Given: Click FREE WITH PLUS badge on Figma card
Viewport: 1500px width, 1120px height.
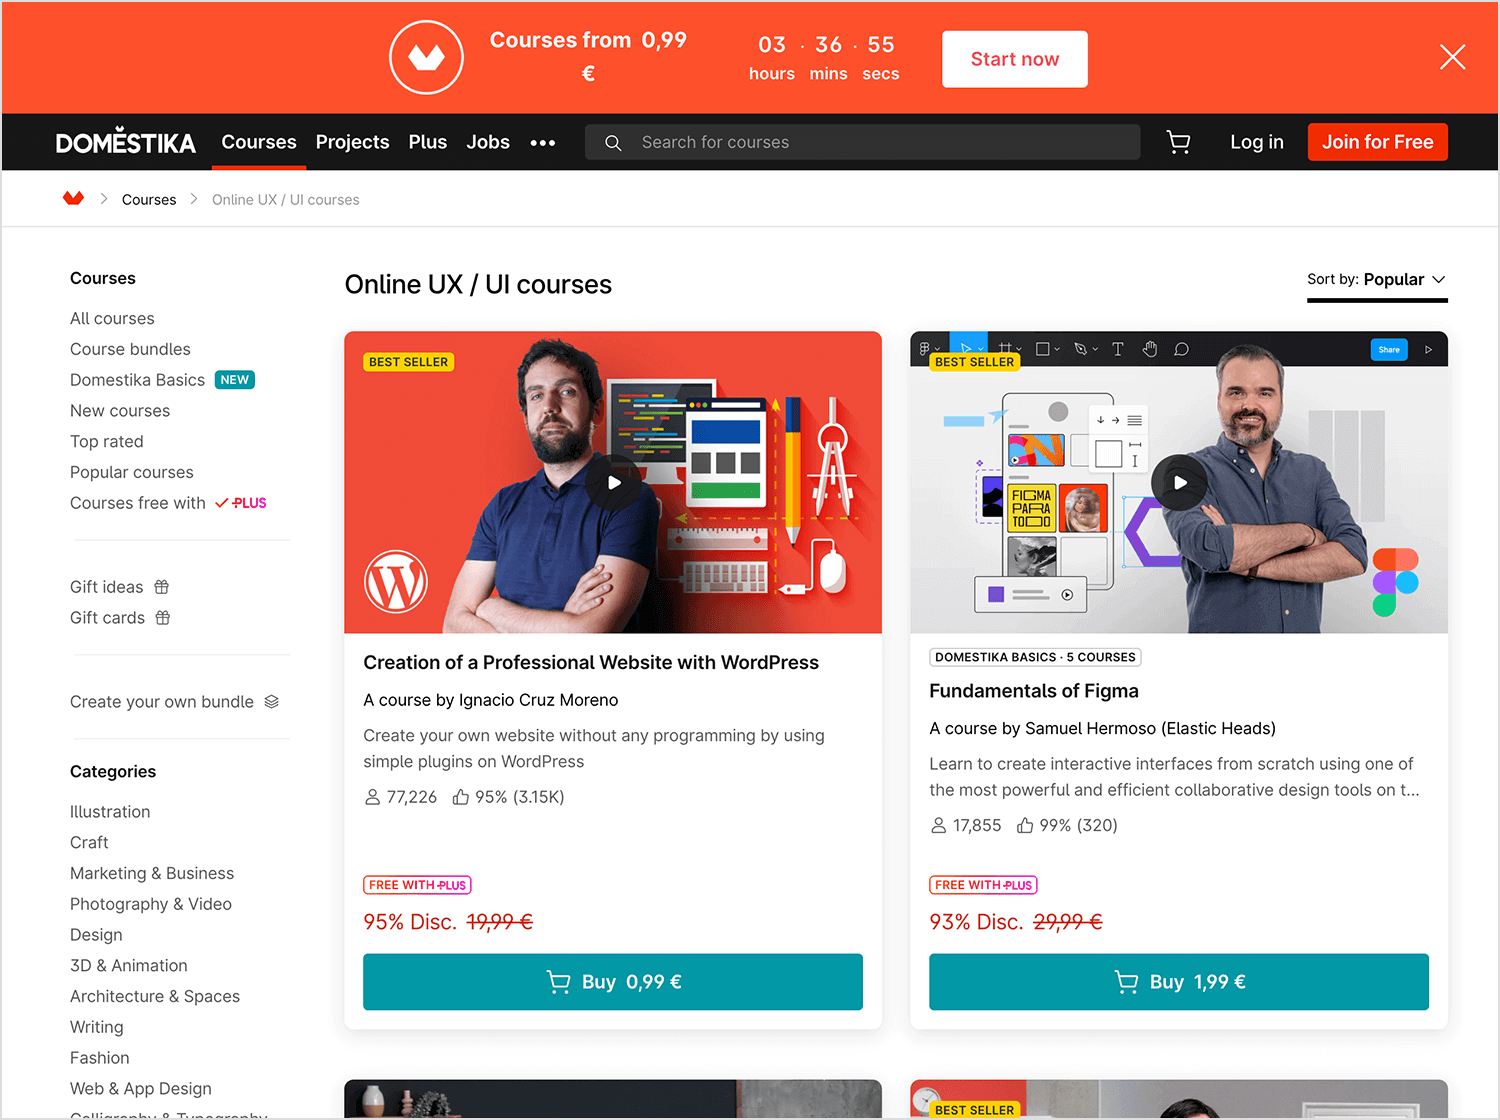Looking at the screenshot, I should tap(983, 885).
